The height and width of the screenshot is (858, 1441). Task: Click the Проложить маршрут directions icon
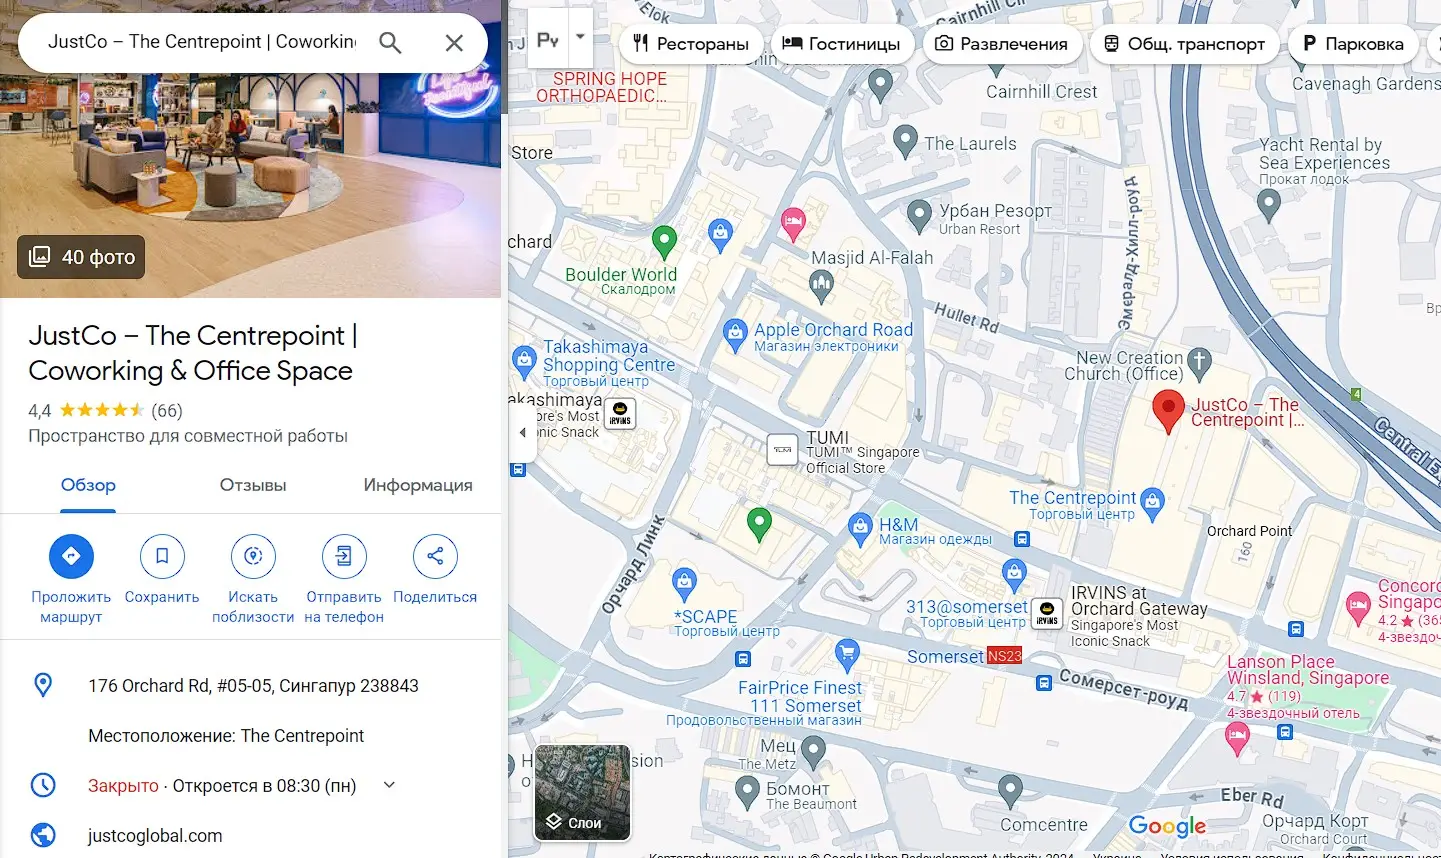click(71, 556)
